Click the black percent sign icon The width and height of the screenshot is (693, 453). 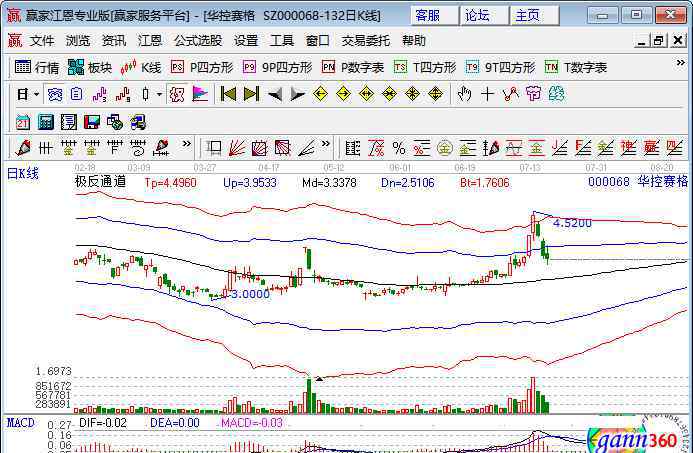point(399,148)
